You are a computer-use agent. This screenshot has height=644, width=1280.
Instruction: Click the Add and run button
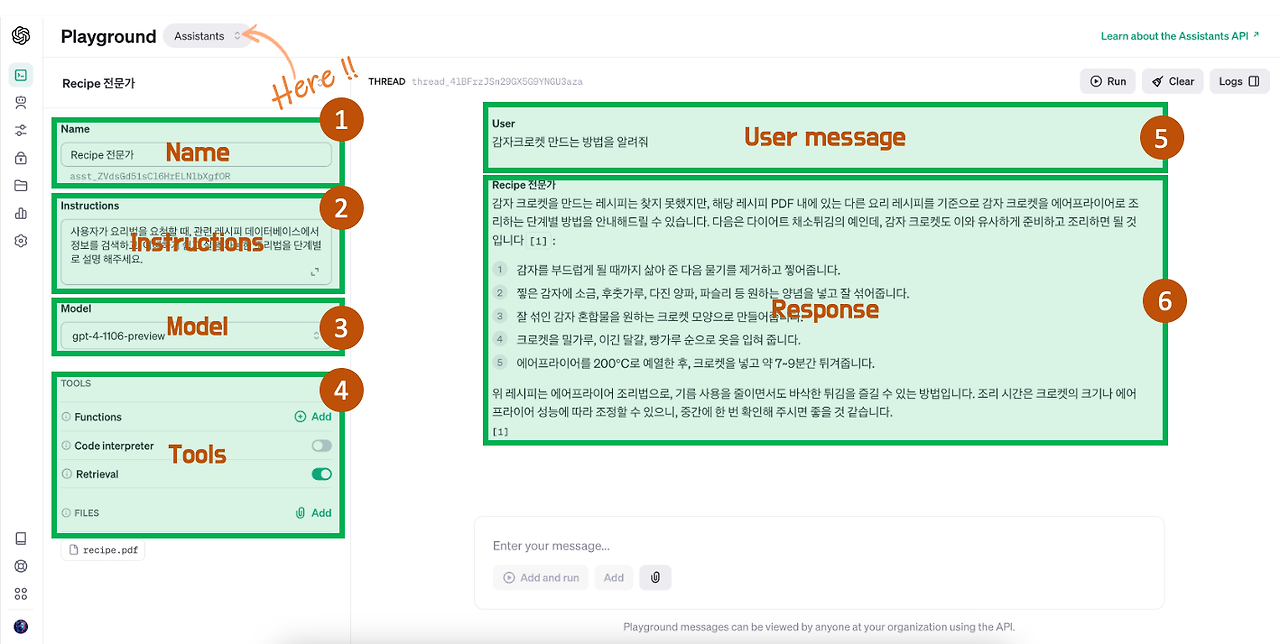541,577
